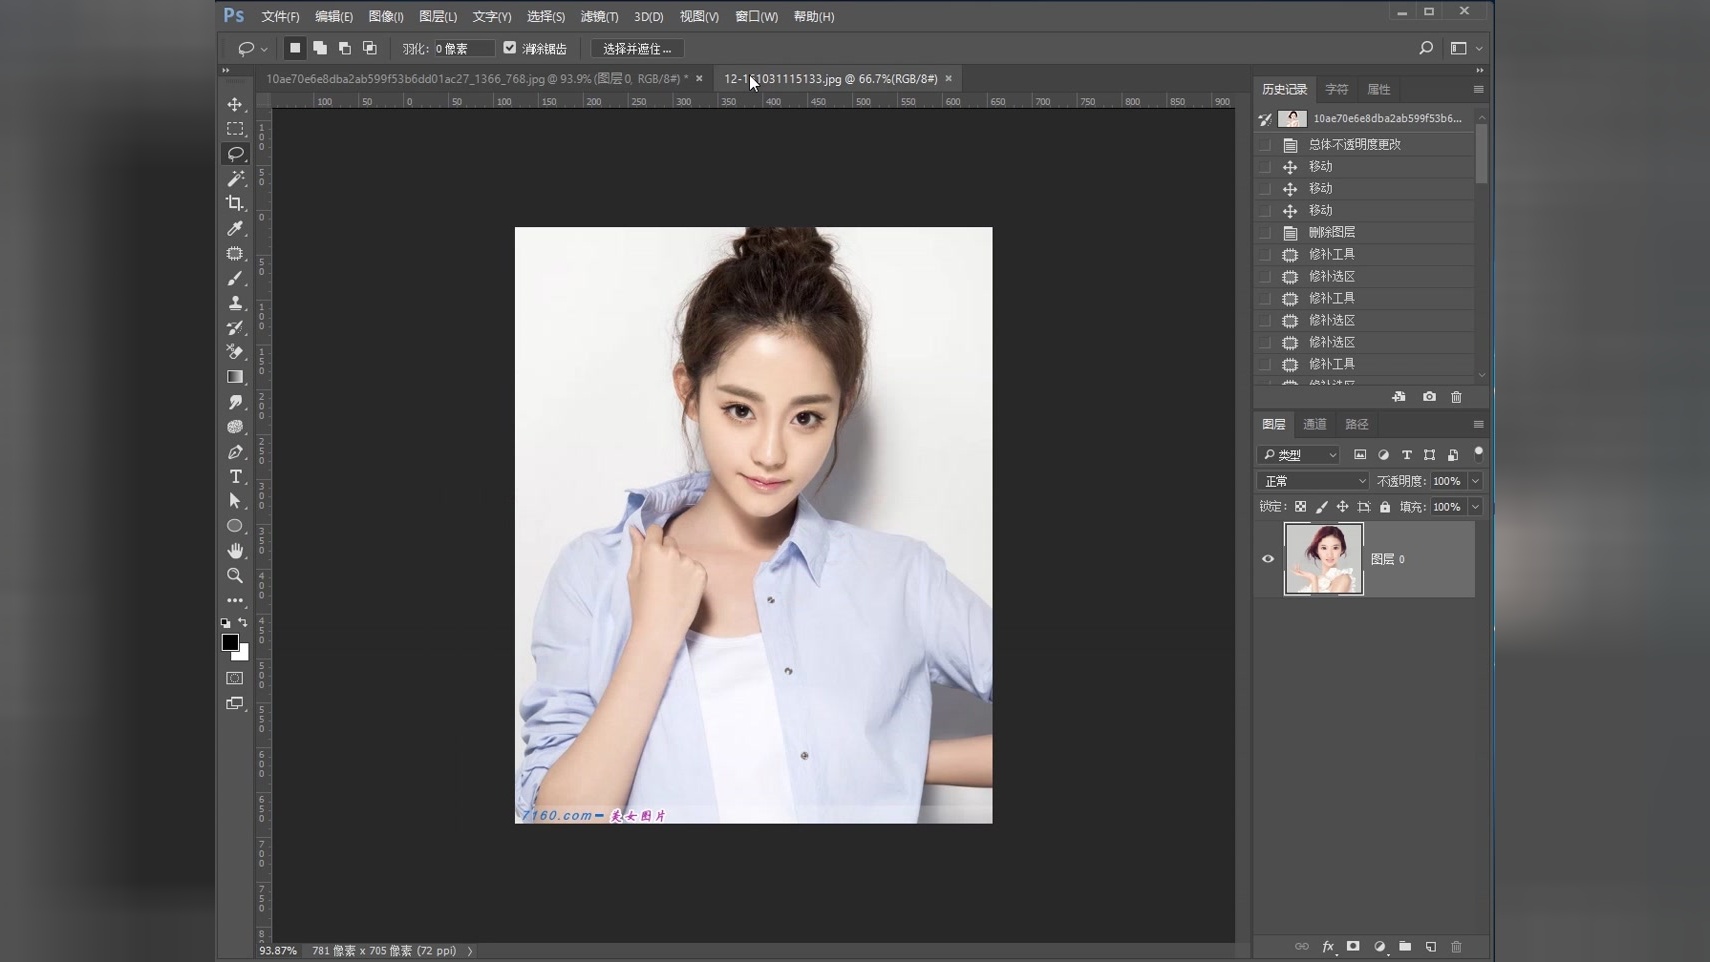Select the Zoom tool

tap(235, 576)
